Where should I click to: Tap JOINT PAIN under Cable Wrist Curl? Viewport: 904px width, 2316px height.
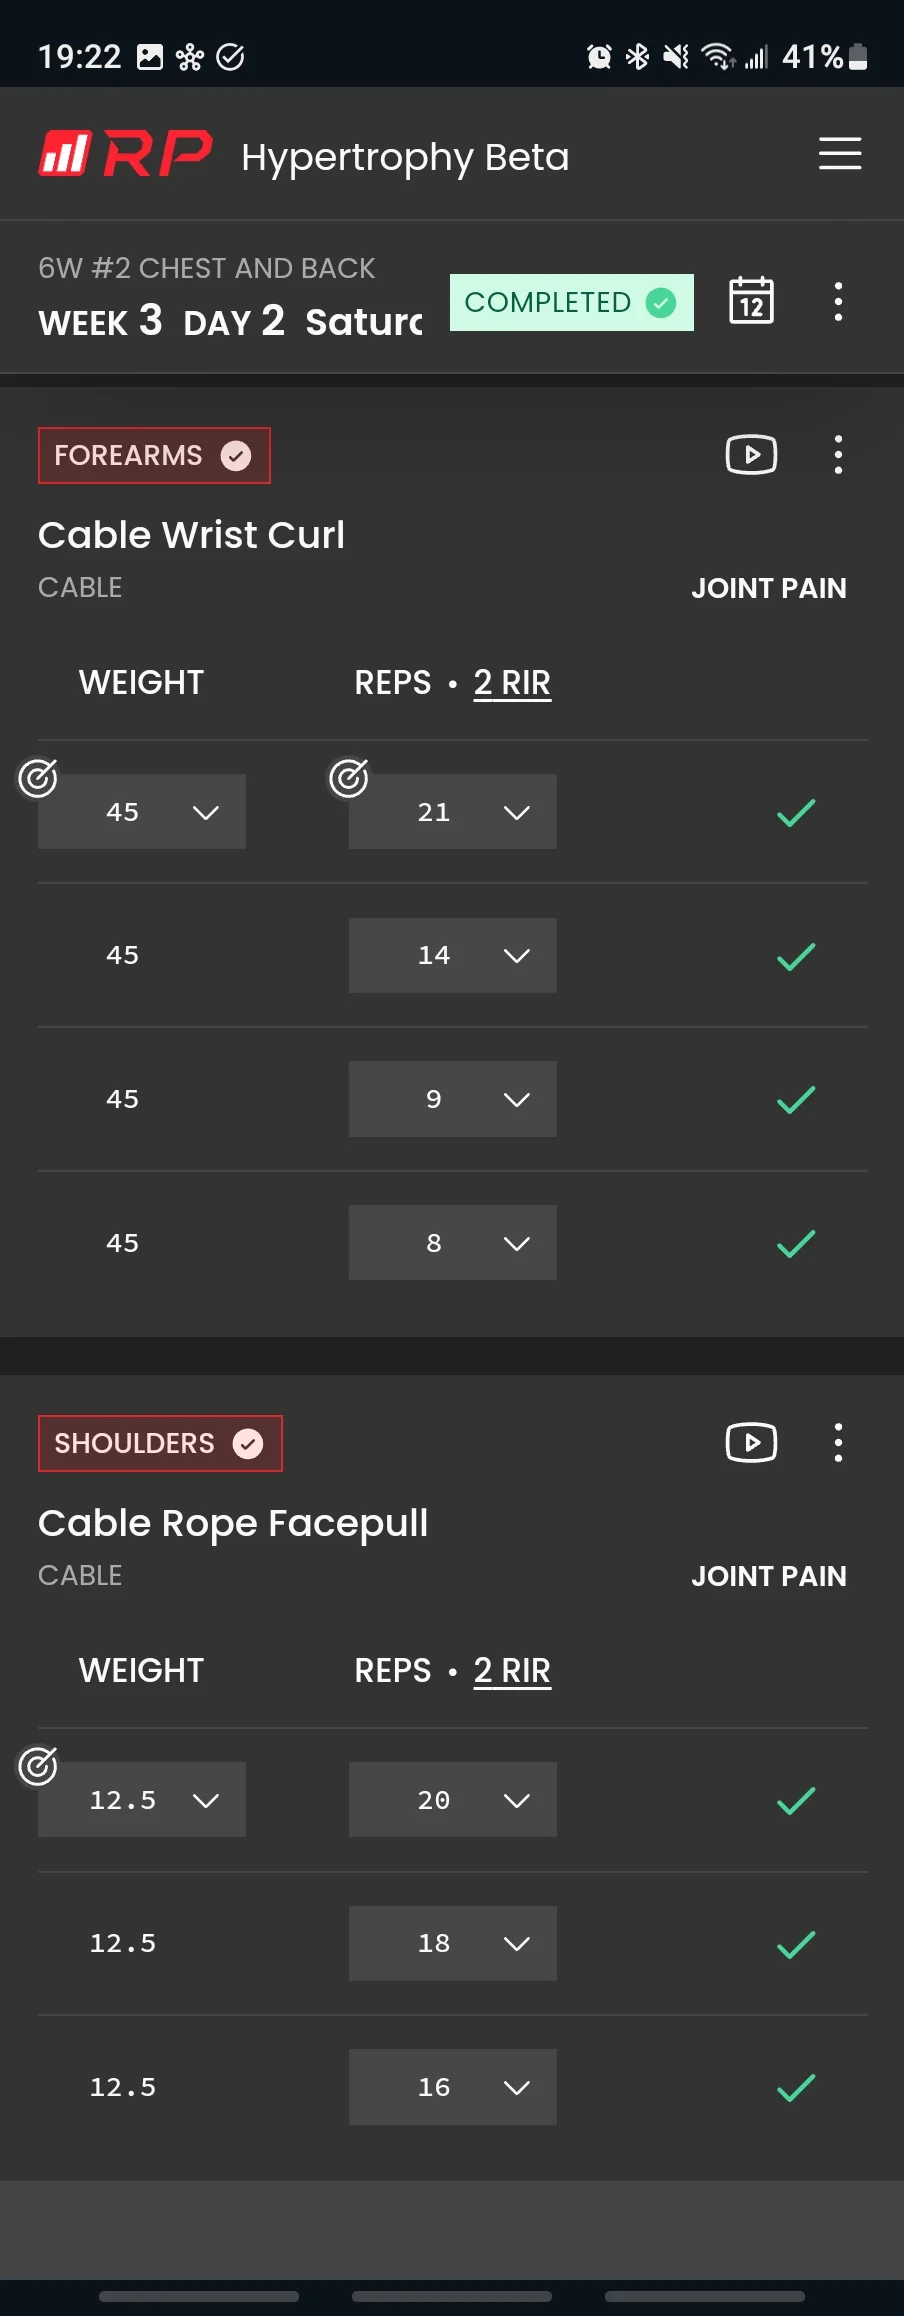click(768, 588)
